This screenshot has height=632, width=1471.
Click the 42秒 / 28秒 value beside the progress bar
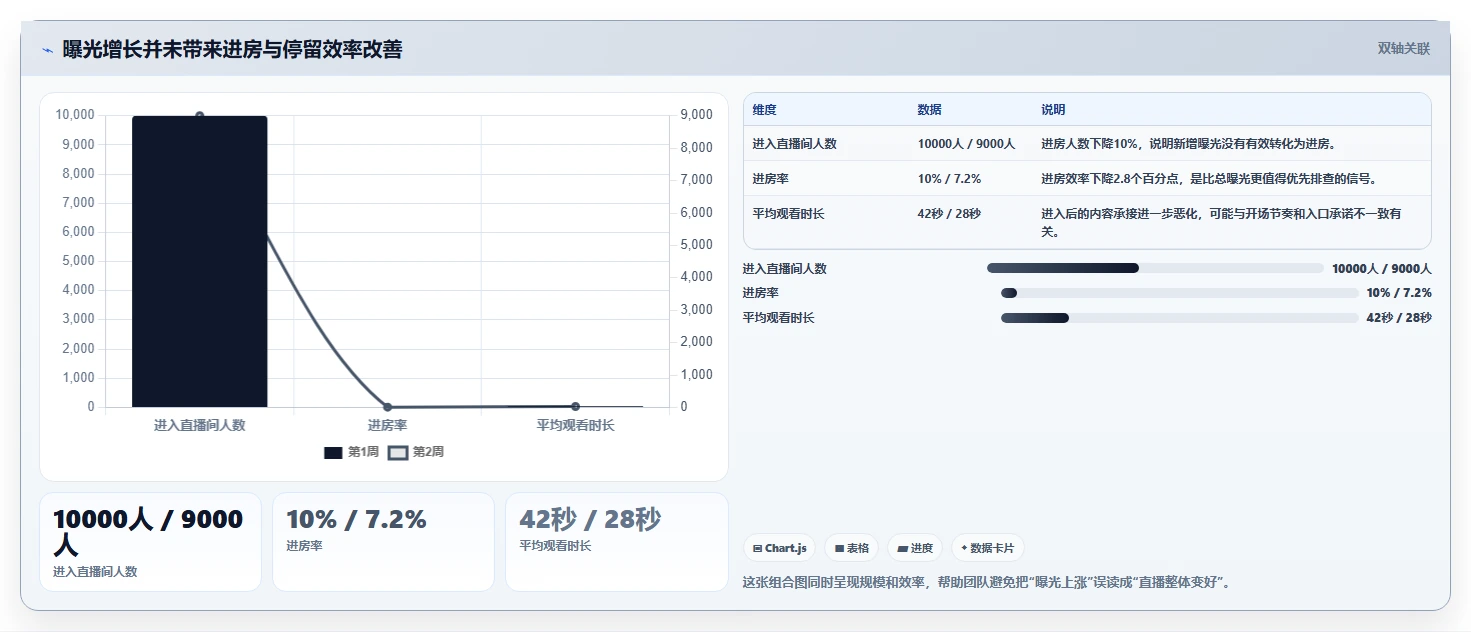click(1399, 318)
